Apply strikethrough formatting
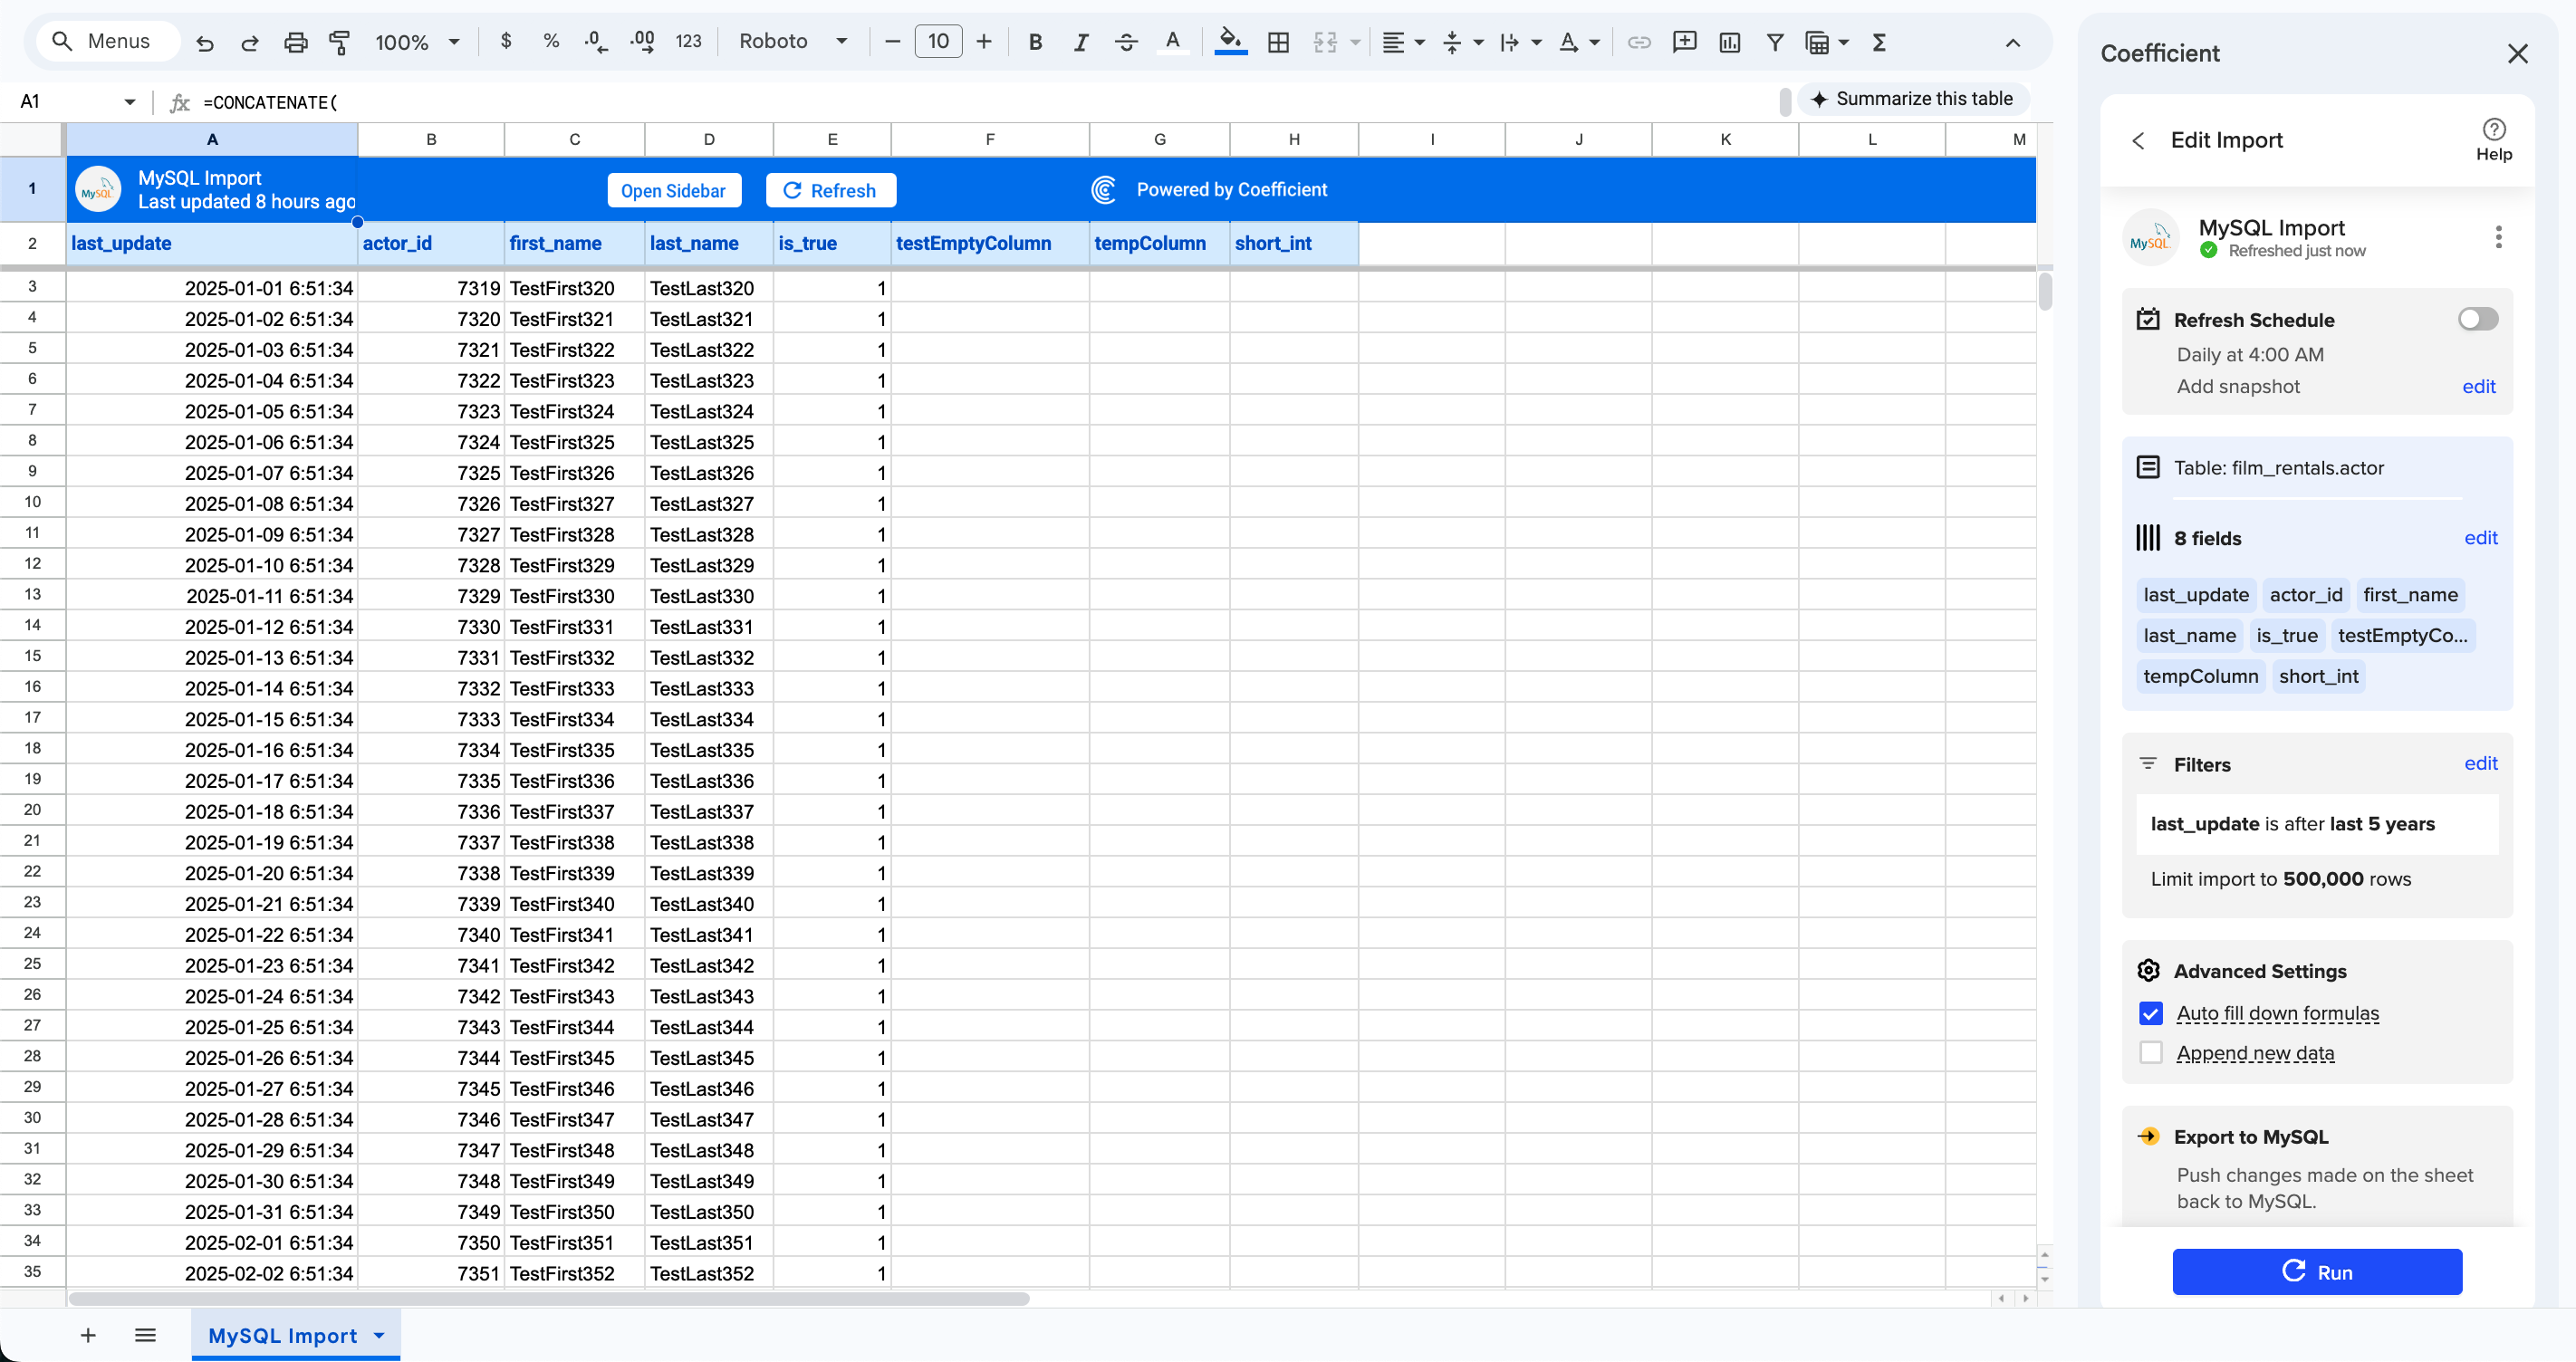This screenshot has width=2576, height=1362. click(1127, 41)
